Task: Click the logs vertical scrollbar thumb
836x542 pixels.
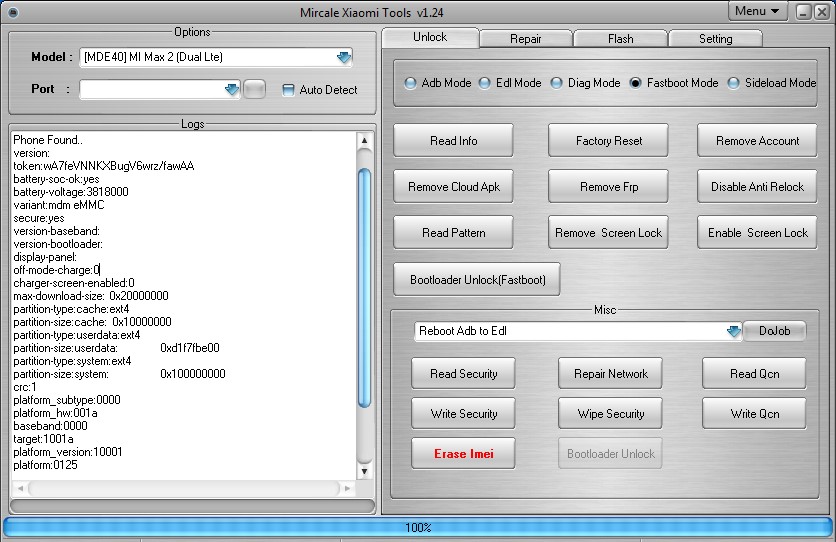Action: 365,288
